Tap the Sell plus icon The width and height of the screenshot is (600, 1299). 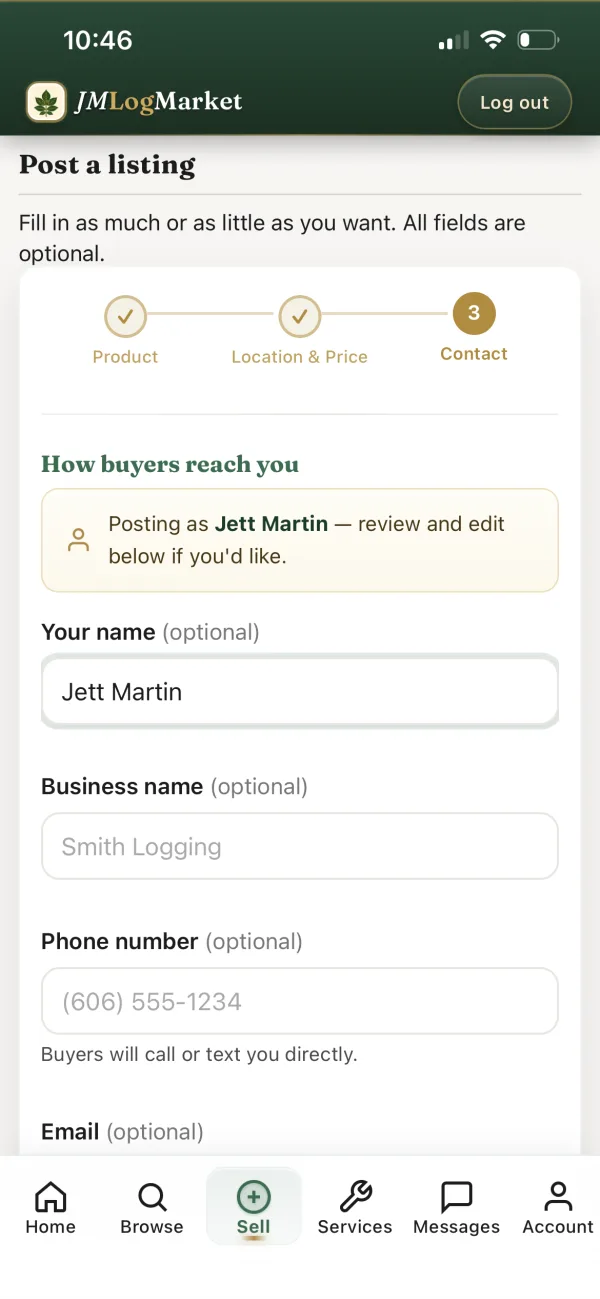[253, 1196]
